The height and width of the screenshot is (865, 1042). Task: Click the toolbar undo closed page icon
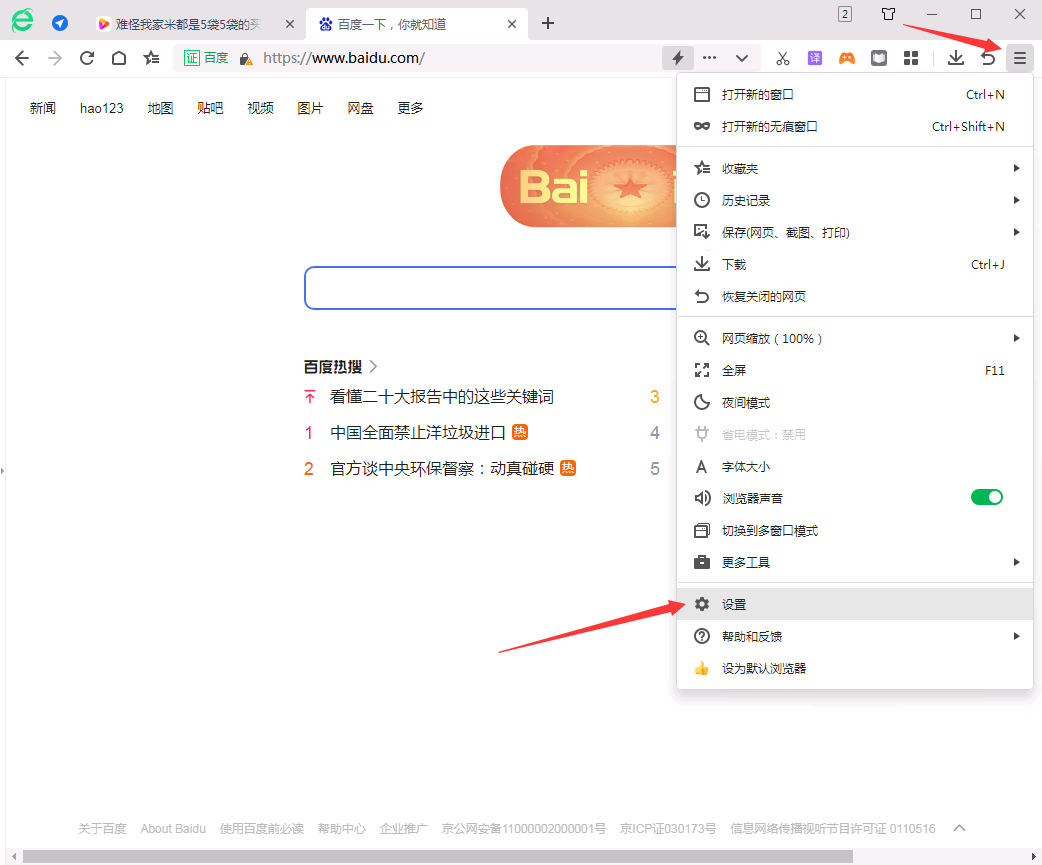tap(988, 58)
